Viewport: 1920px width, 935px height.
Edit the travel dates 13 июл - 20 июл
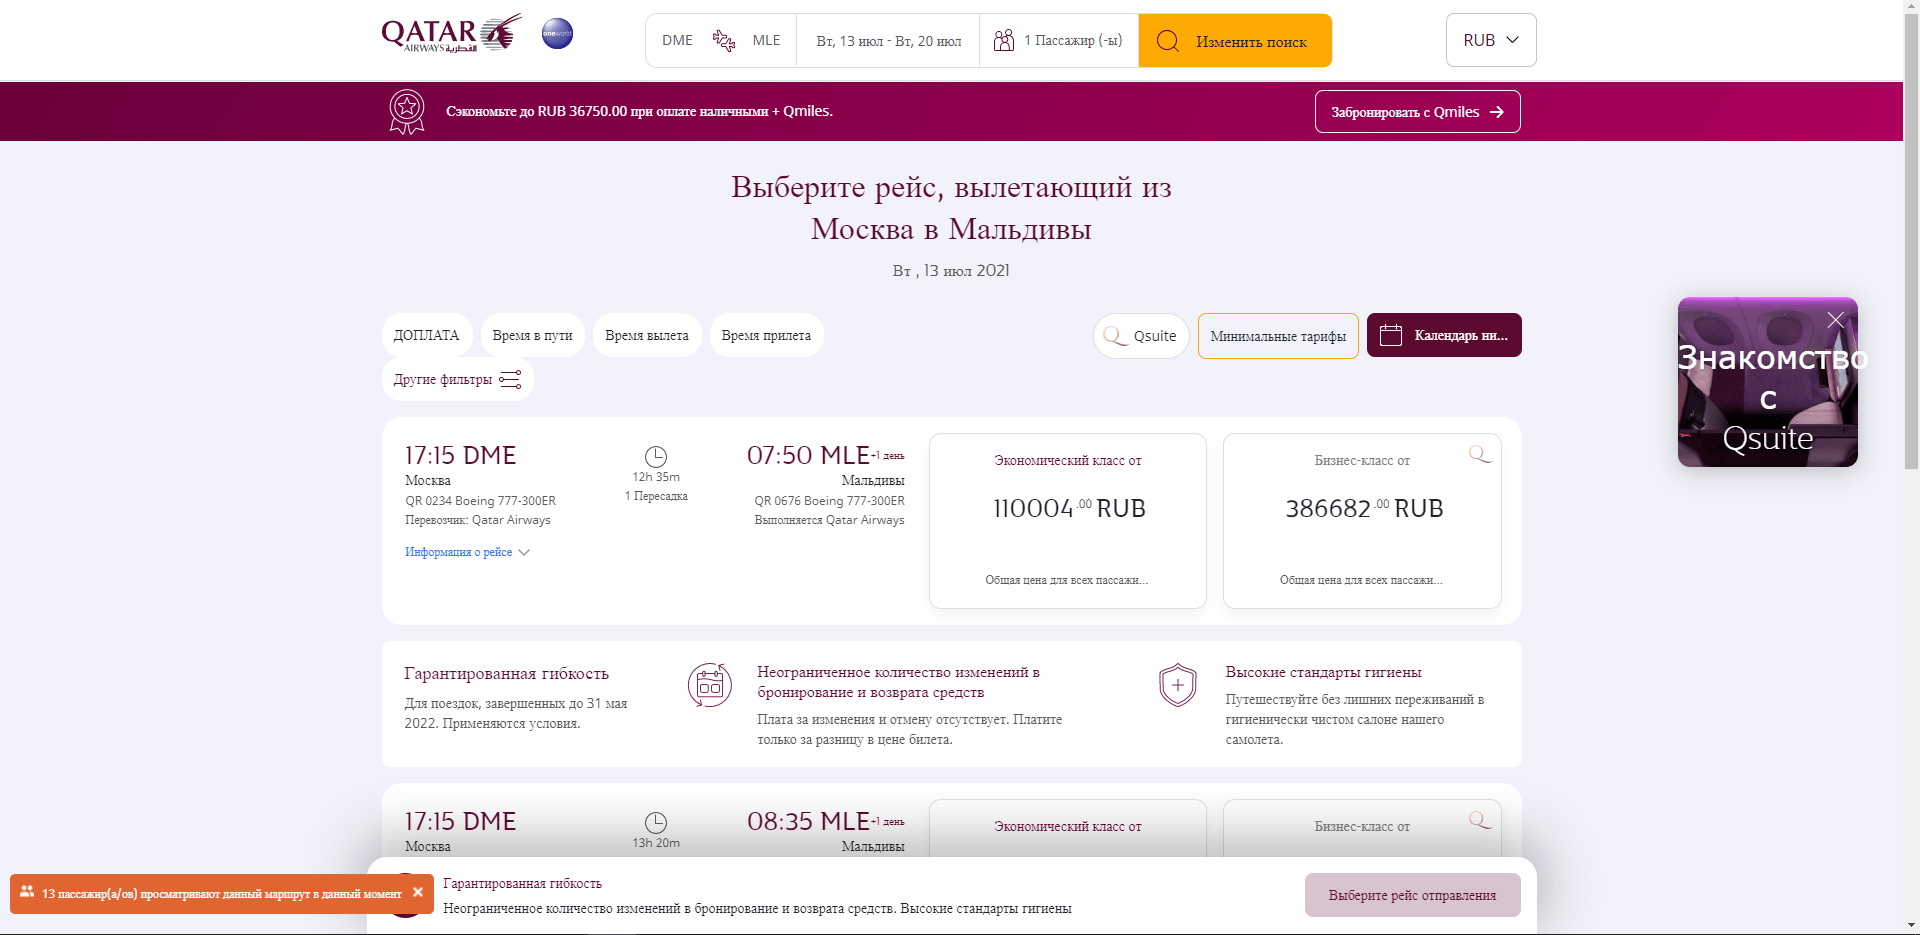click(888, 41)
